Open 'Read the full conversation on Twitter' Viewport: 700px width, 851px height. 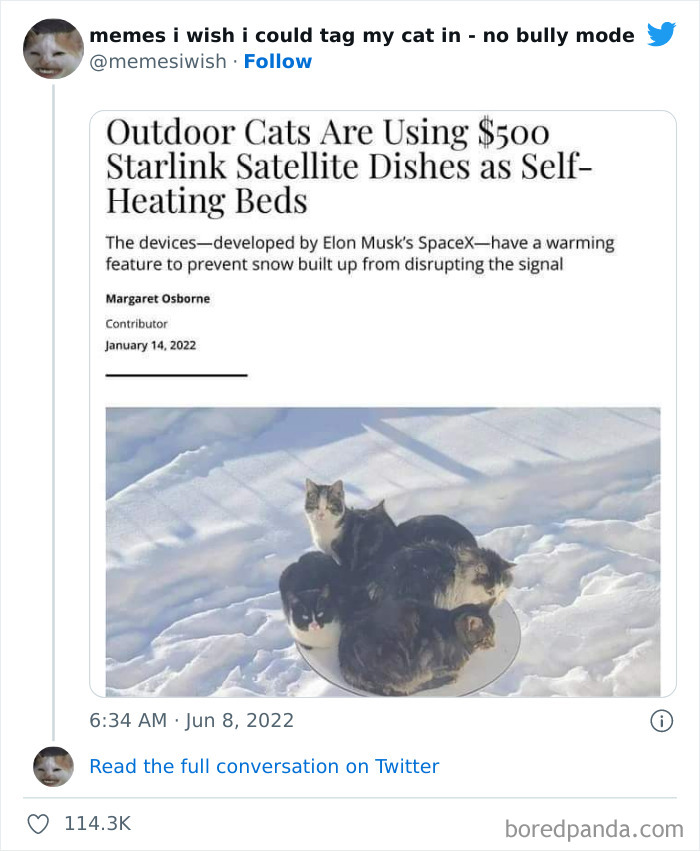click(x=264, y=766)
